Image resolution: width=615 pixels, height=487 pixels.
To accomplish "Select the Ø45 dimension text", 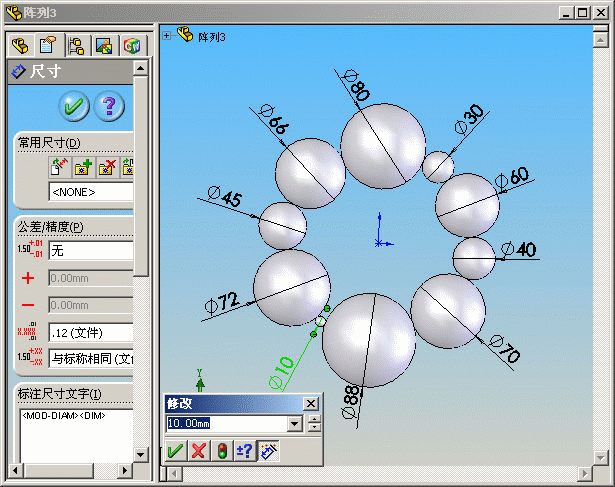I will click(225, 197).
